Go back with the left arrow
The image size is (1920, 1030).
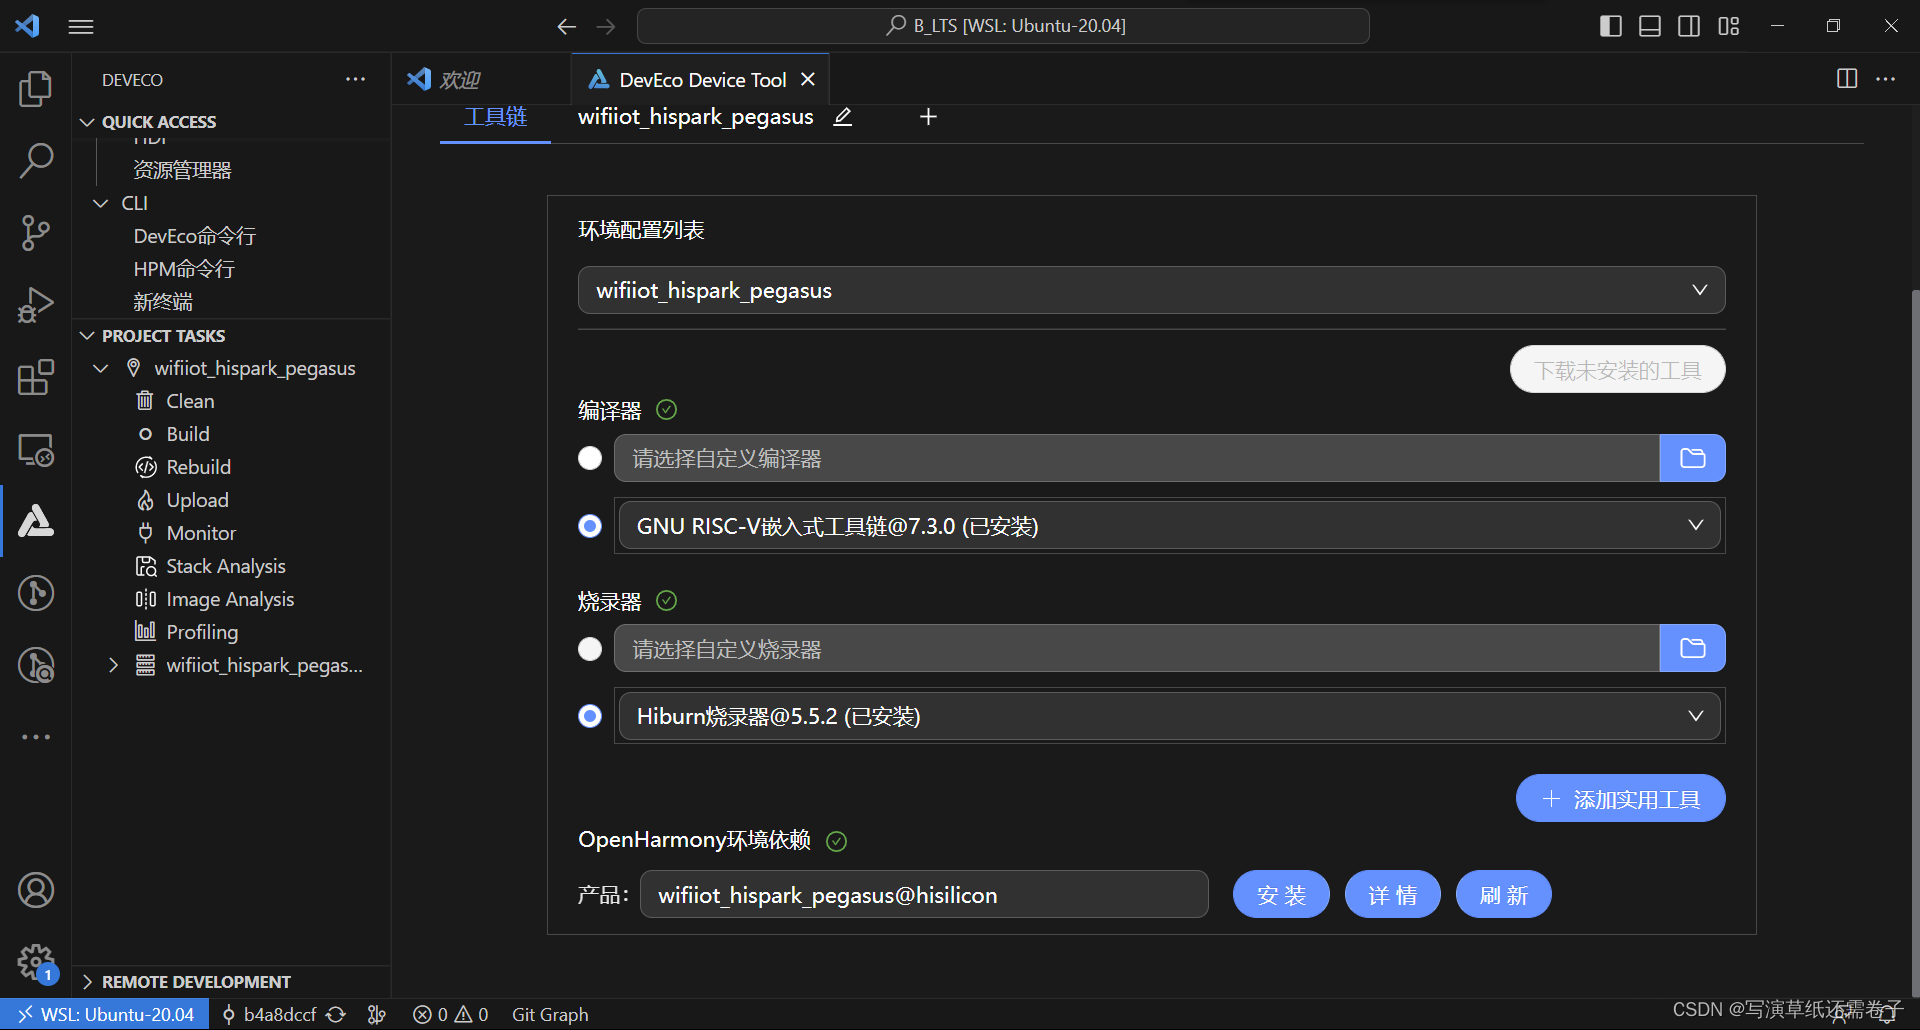tap(567, 27)
